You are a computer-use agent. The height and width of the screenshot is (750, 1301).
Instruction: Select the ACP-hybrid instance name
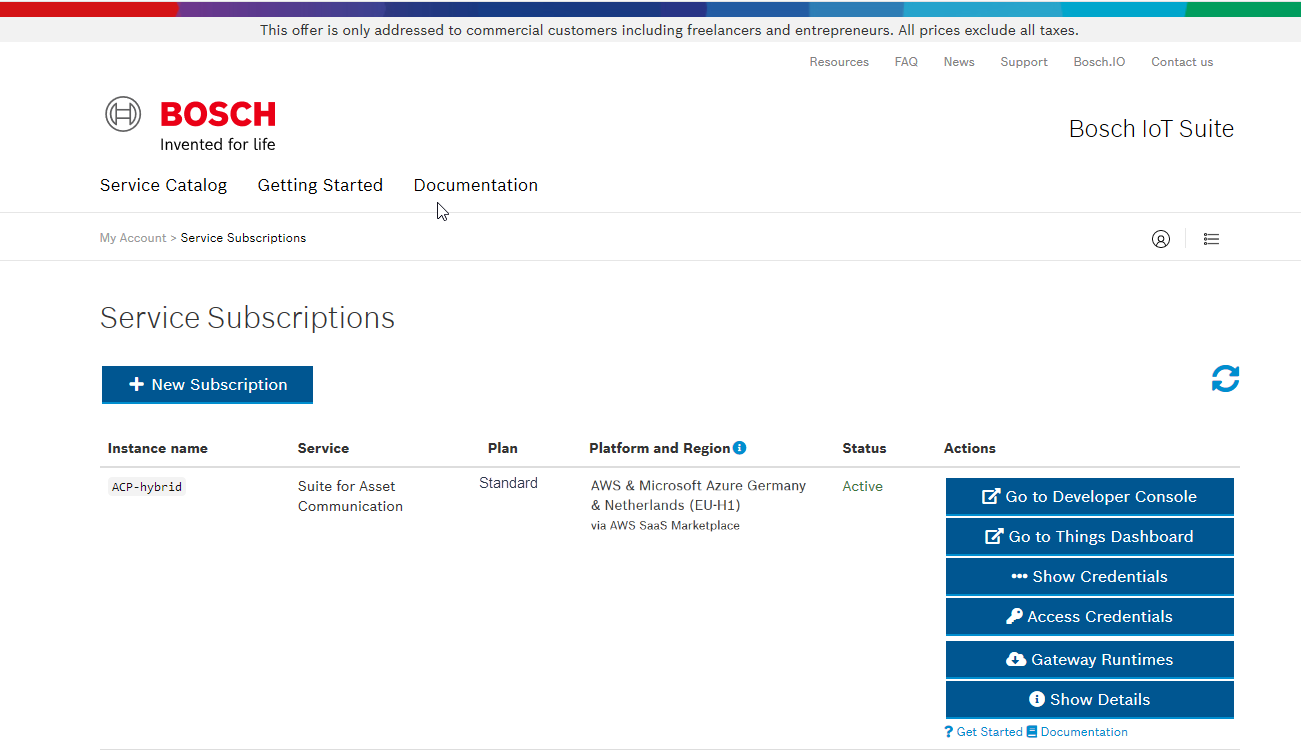tap(147, 487)
